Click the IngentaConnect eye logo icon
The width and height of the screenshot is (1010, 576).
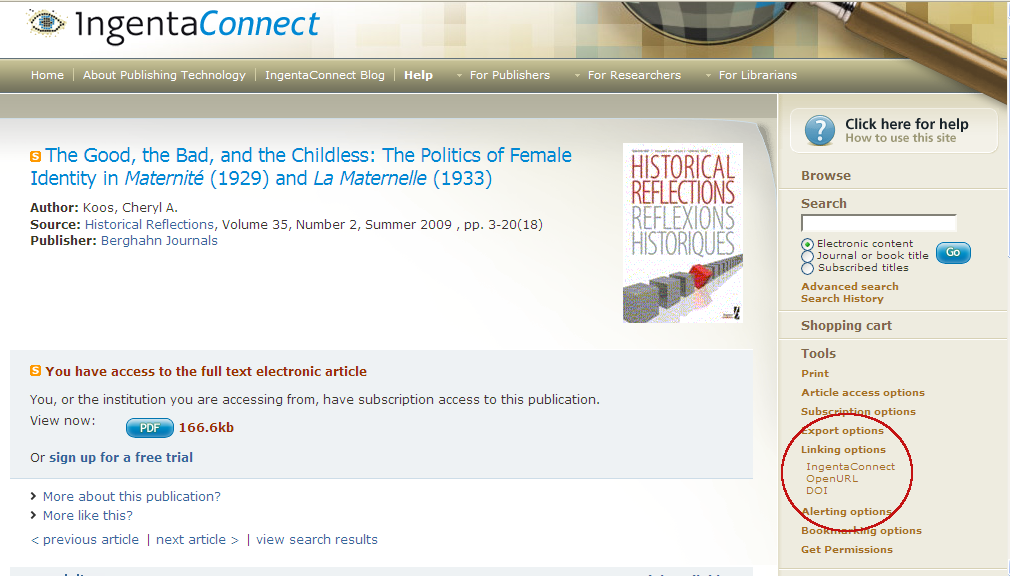click(x=46, y=23)
